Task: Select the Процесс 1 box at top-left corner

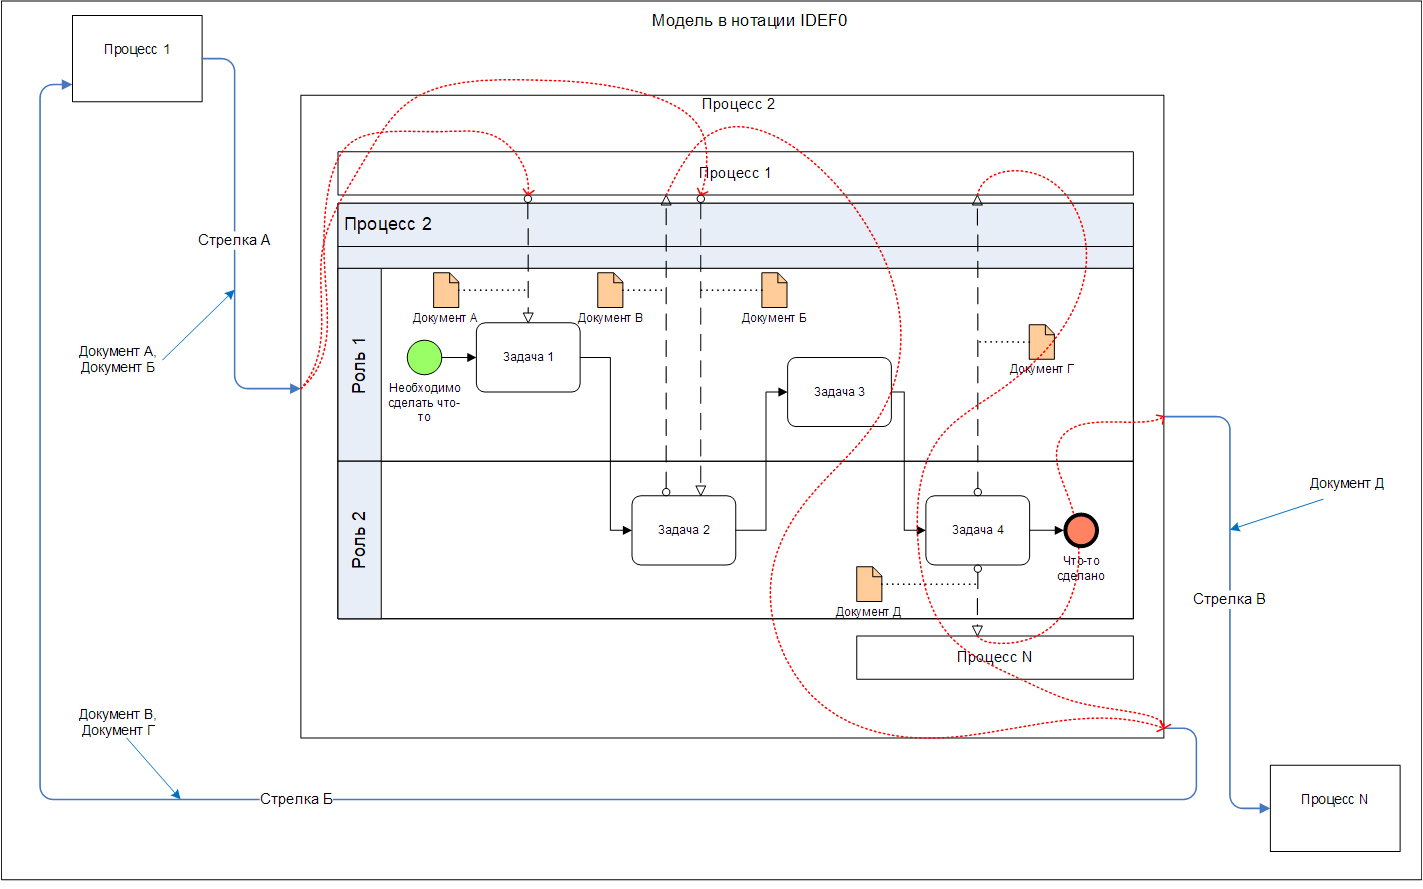Action: [x=137, y=58]
